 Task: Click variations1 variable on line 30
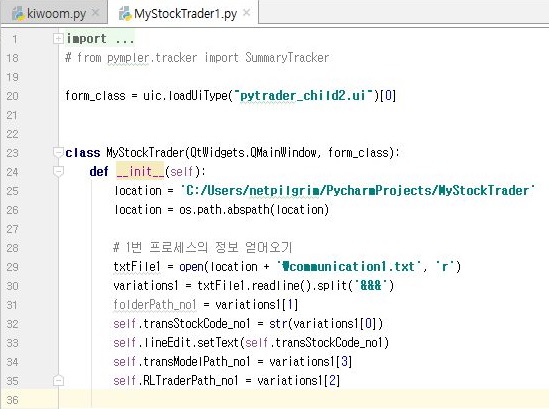tap(146, 286)
